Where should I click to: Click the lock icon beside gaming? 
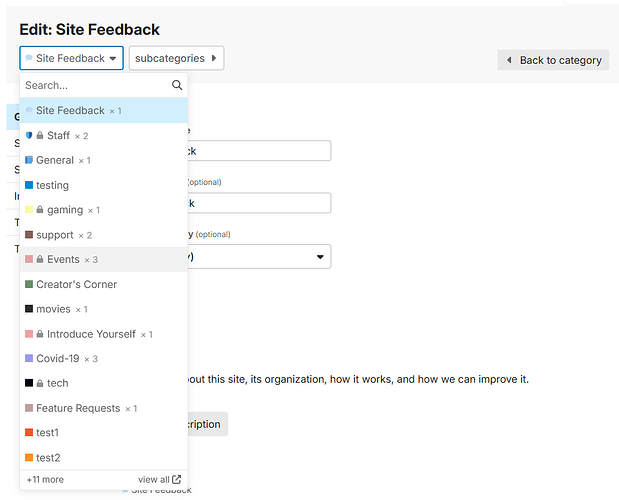pos(40,210)
